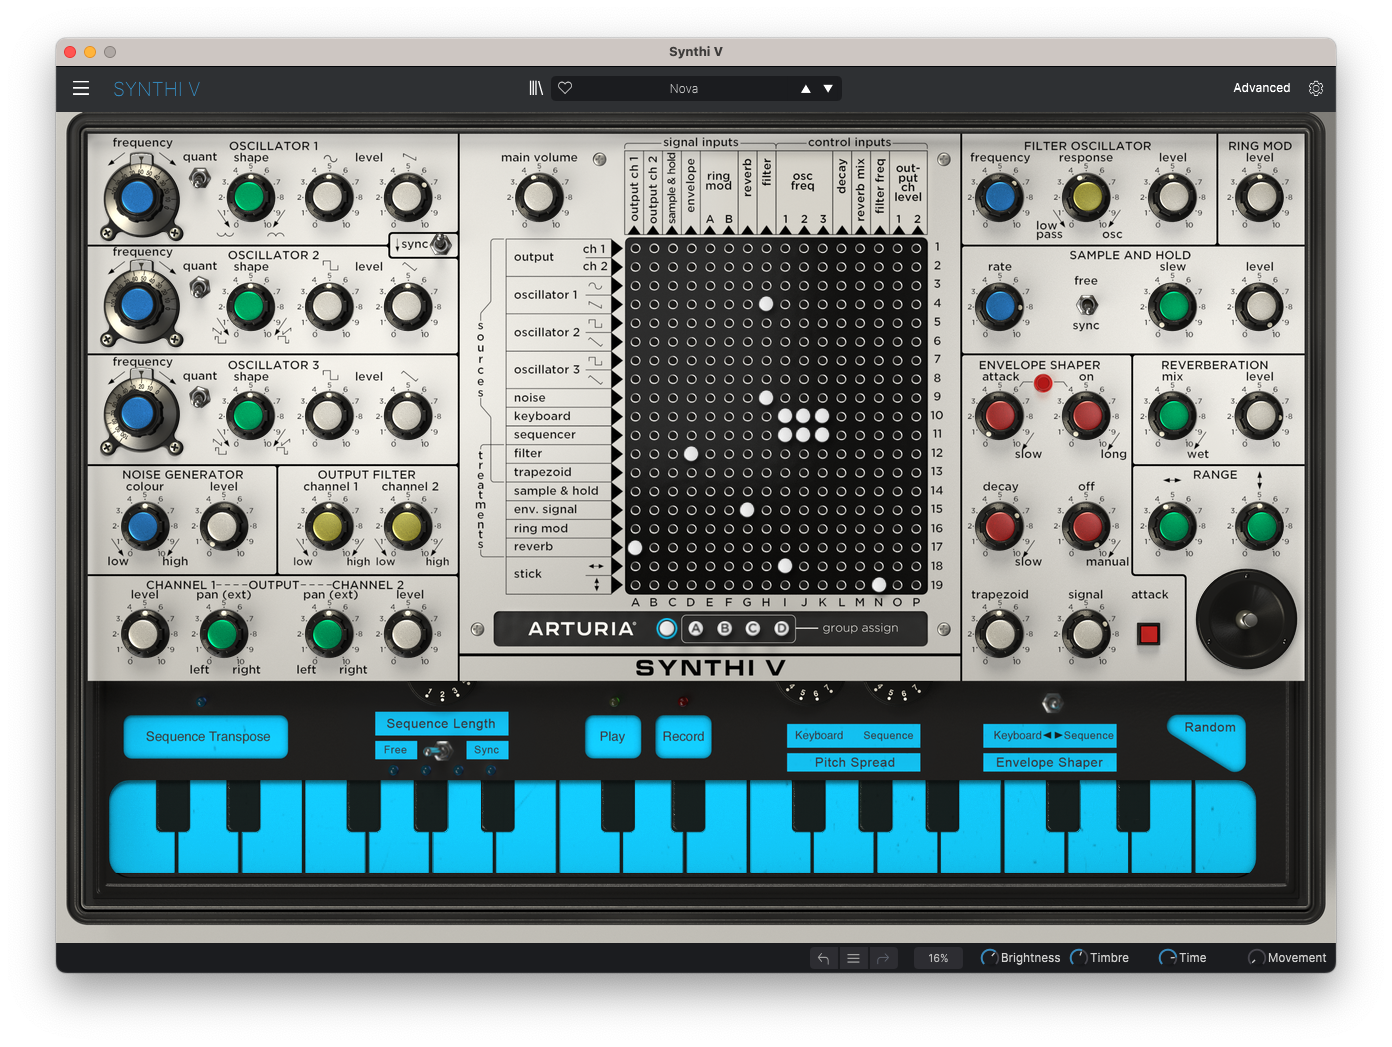1392x1047 pixels.
Task: Click Oscillator 2 frequency dial
Action: pyautogui.click(x=139, y=305)
